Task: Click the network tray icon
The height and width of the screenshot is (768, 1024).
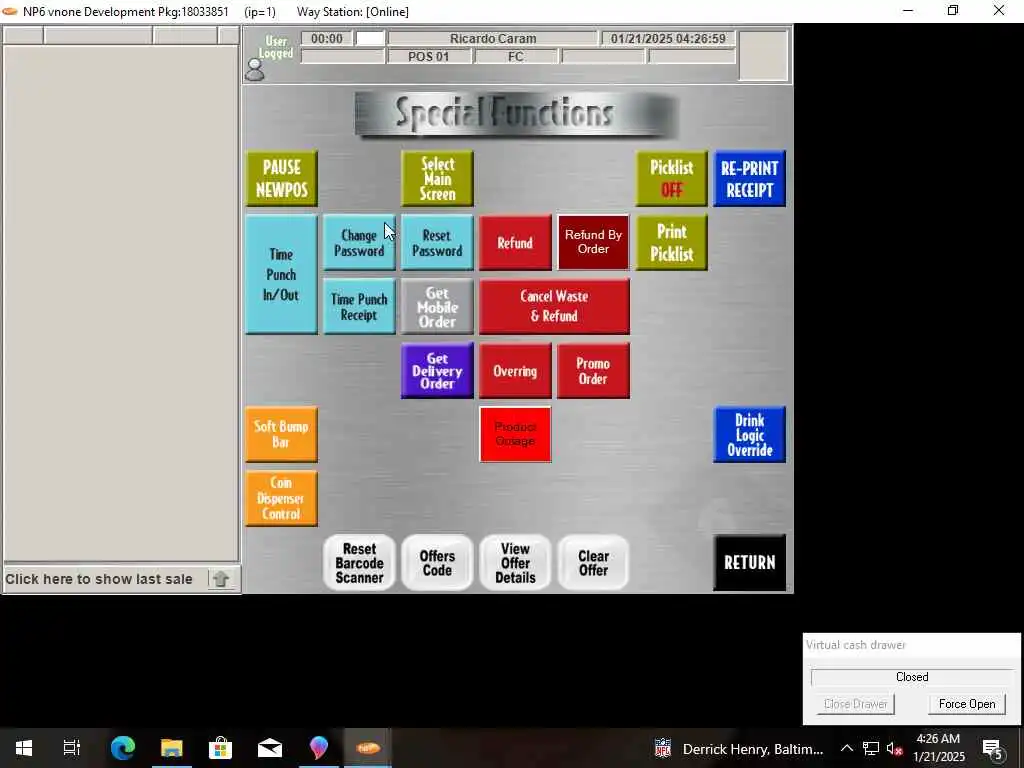Action: [x=871, y=748]
